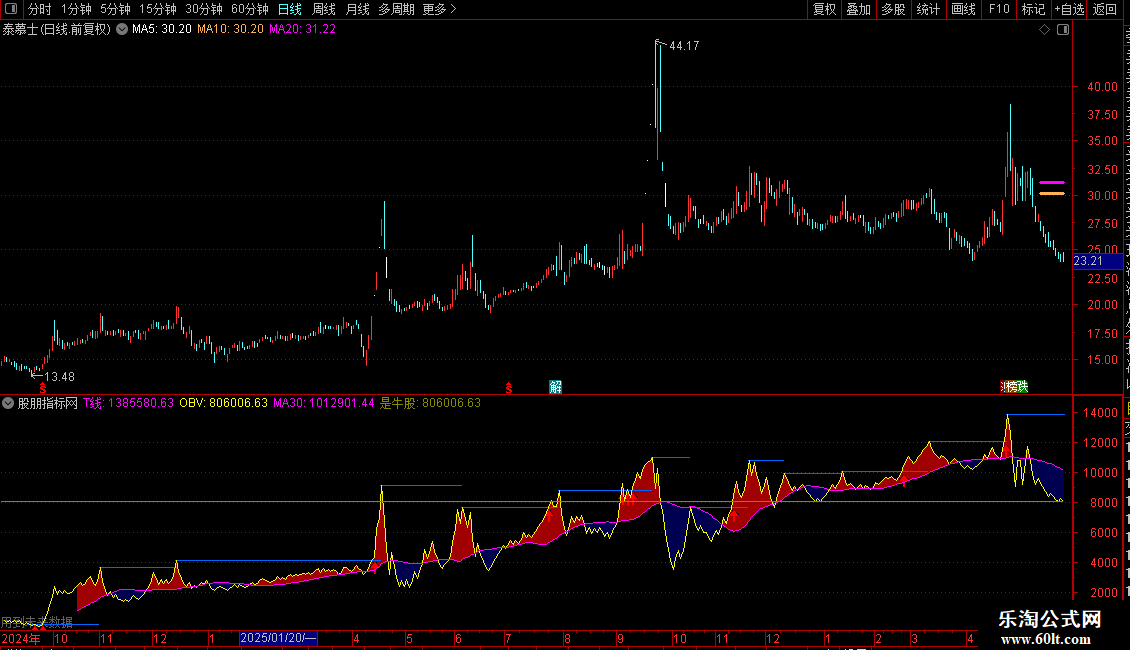The height and width of the screenshot is (650, 1130).
Task: Toggle the side panel icon near price axis
Action: pyautogui.click(x=1063, y=30)
